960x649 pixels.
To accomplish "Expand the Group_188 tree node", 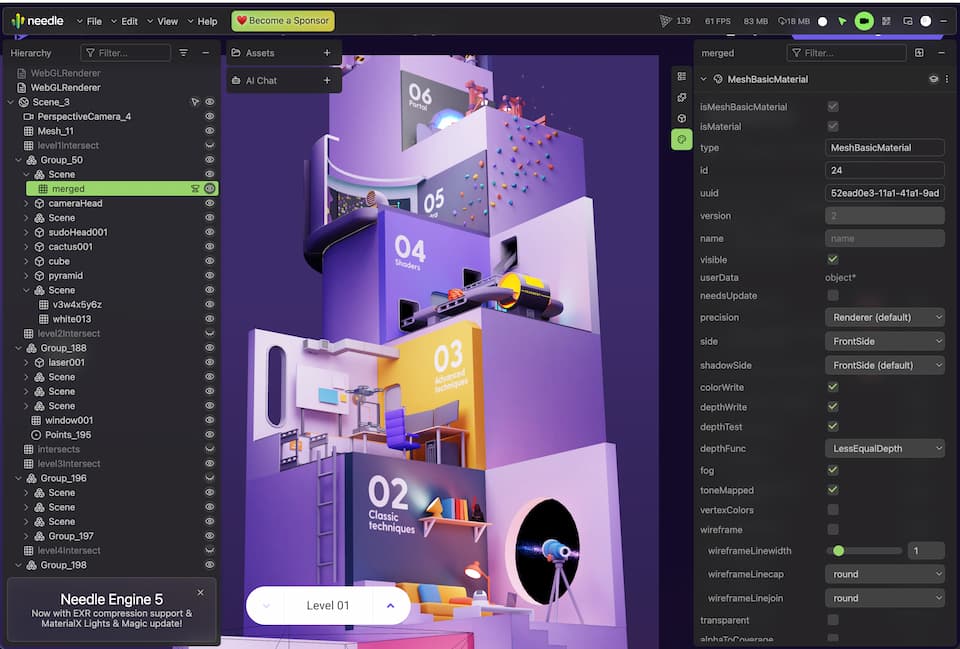I will 17,348.
